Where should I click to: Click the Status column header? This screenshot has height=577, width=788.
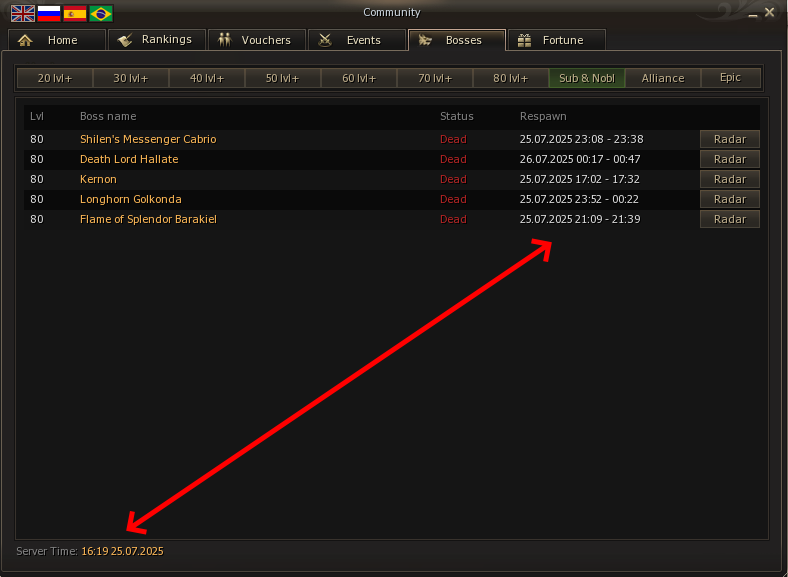(x=457, y=116)
